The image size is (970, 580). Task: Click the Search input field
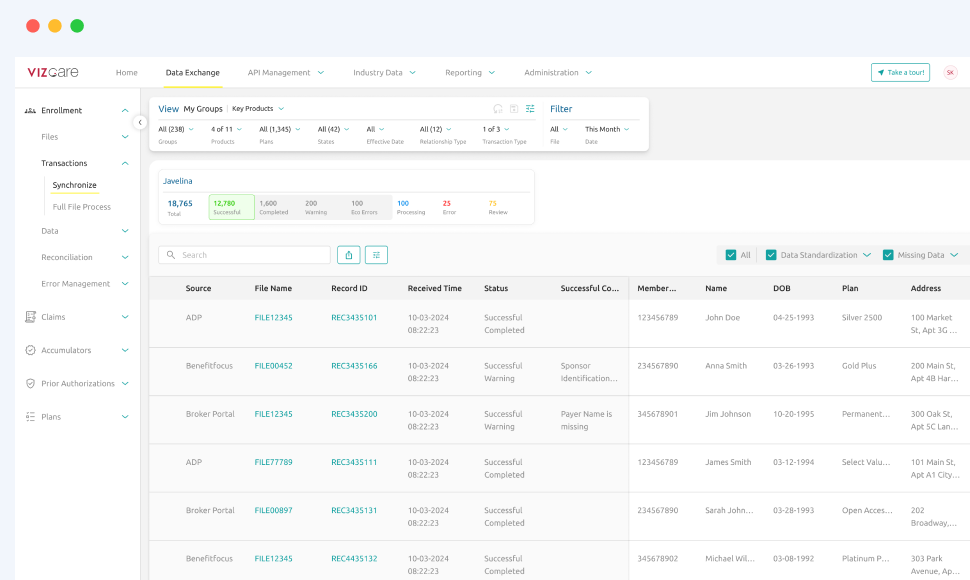(252, 255)
